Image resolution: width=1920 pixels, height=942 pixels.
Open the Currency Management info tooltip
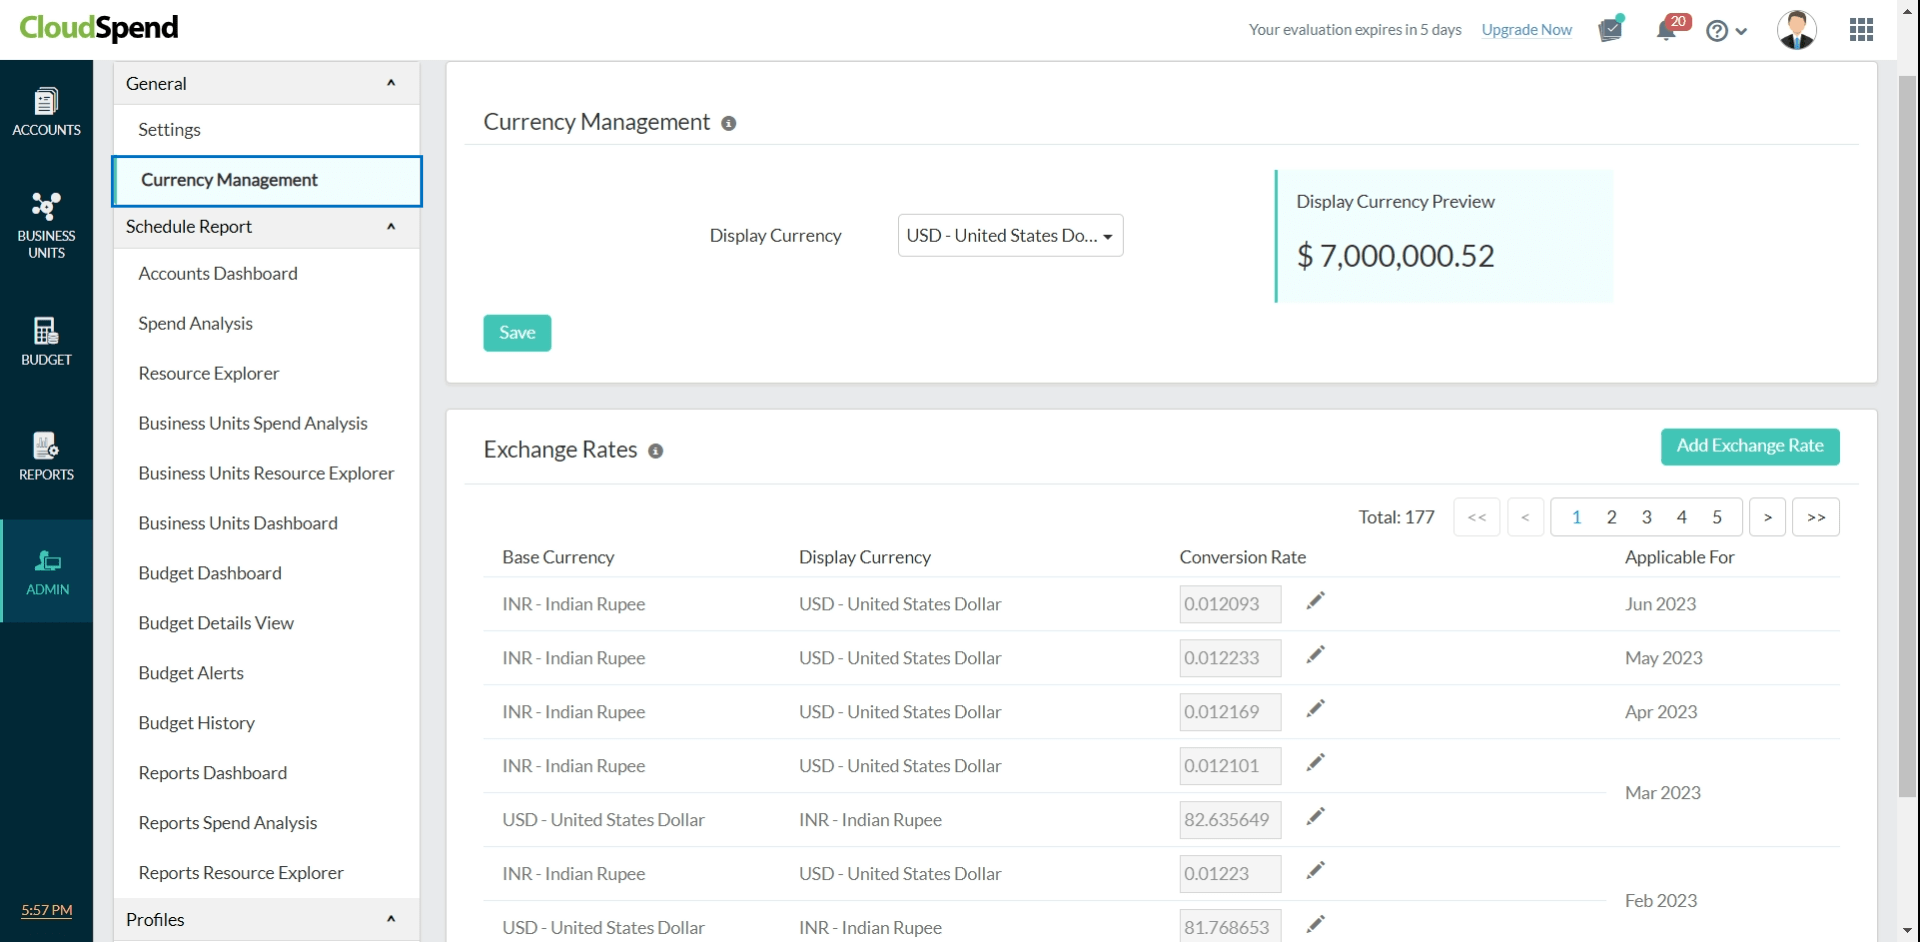click(x=729, y=123)
